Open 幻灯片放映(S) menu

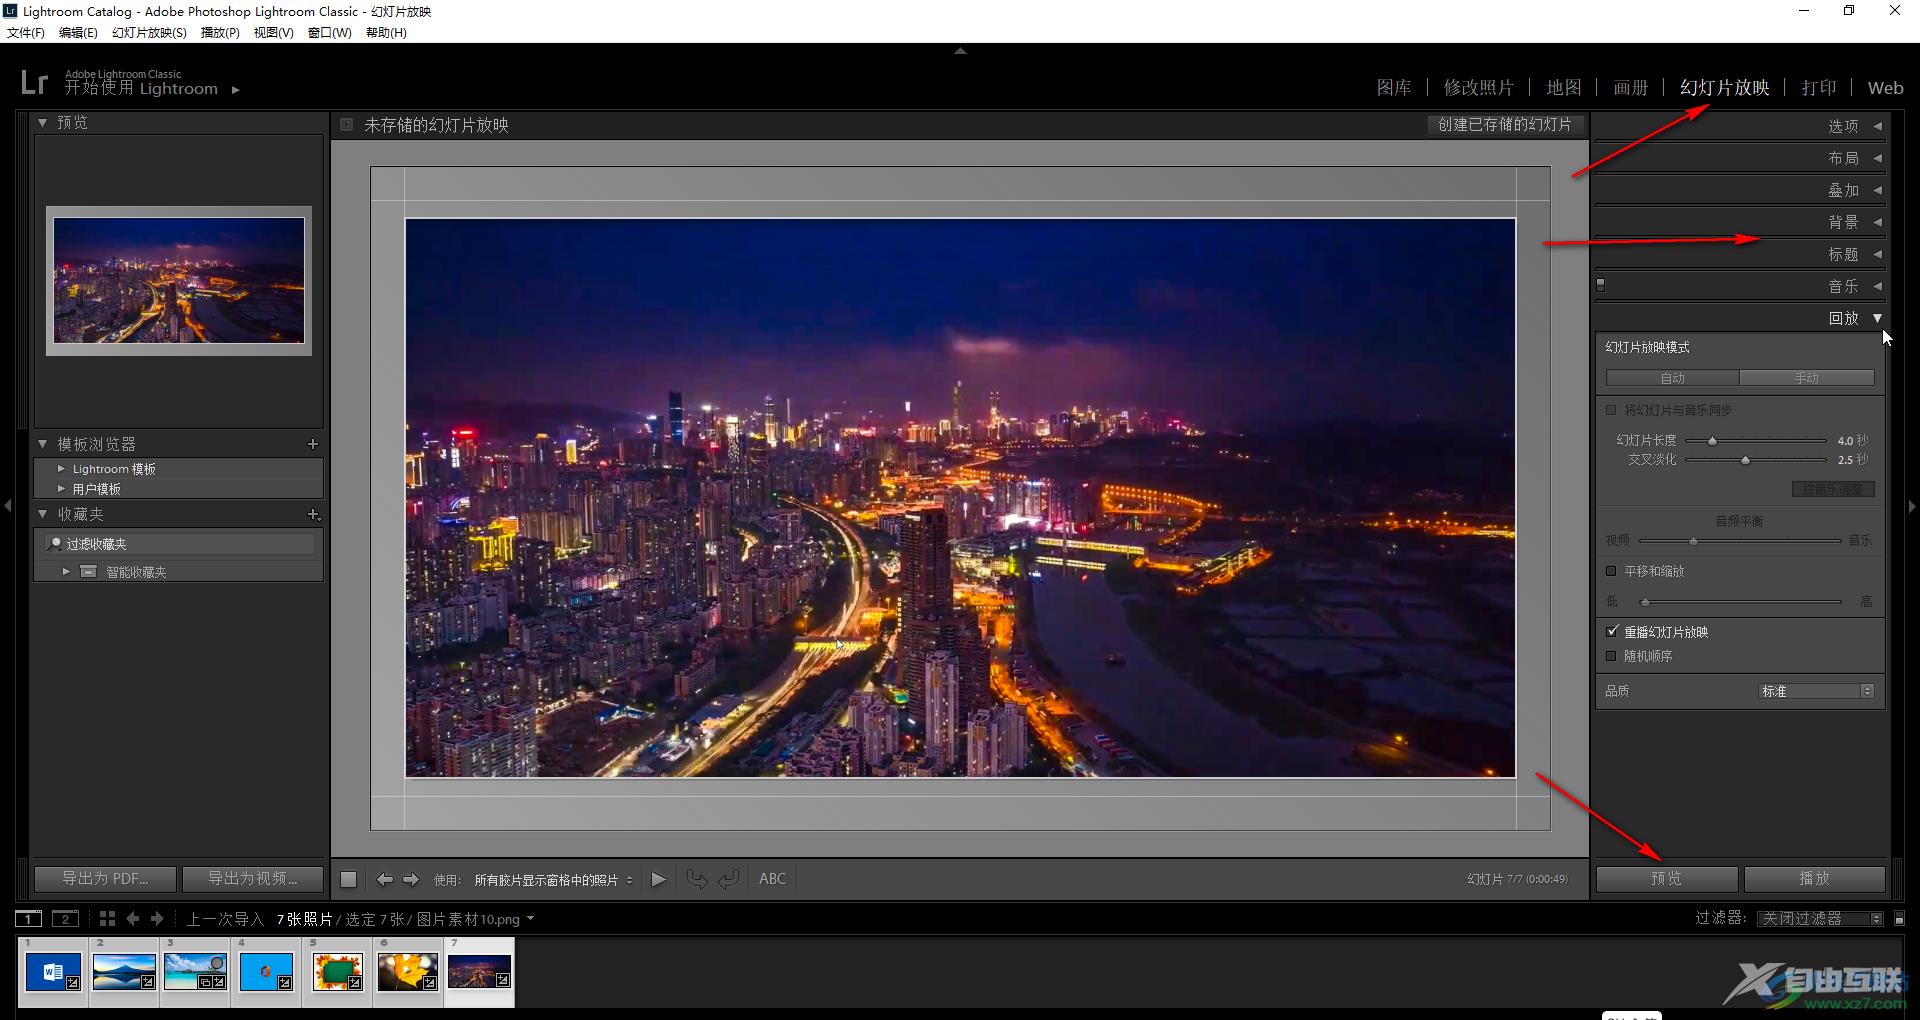(149, 32)
